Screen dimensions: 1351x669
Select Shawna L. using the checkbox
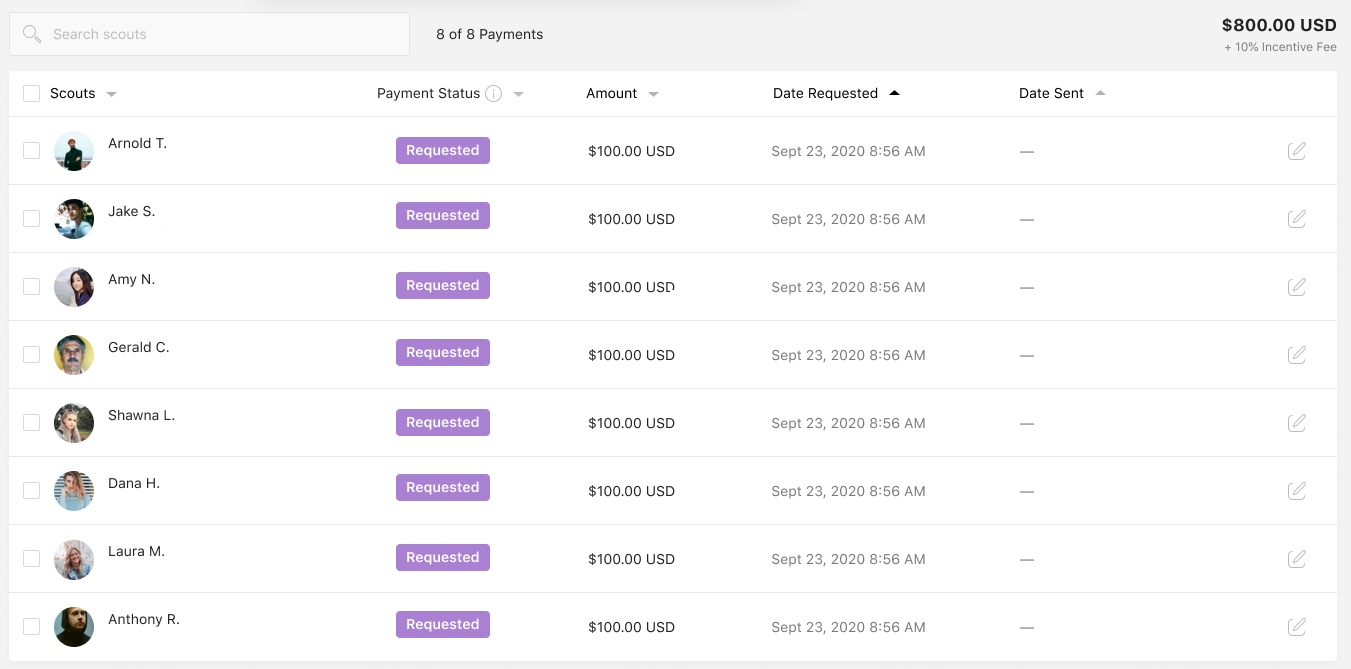point(32,423)
